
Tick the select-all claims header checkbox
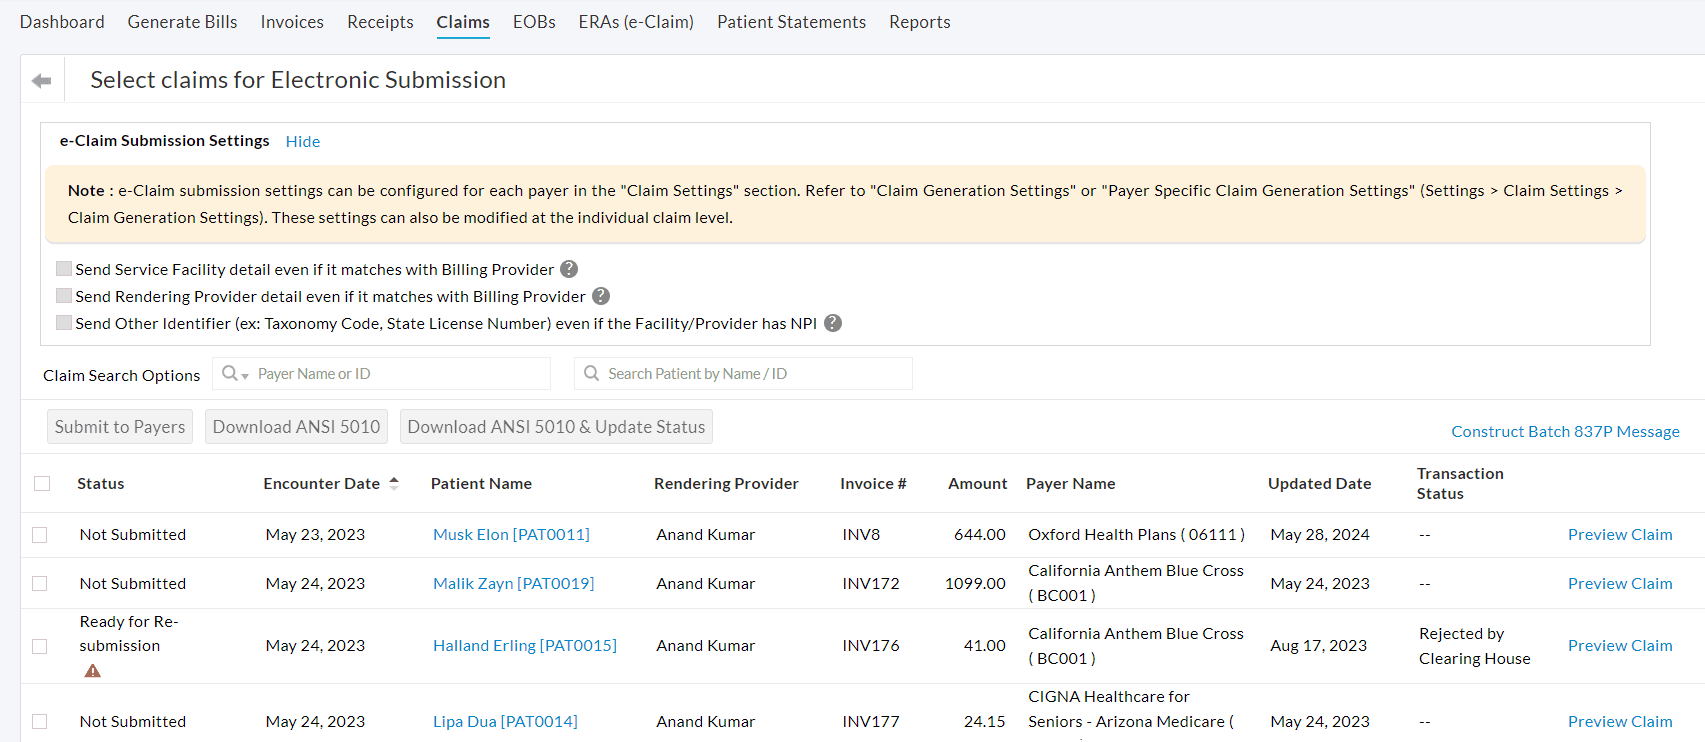click(42, 484)
